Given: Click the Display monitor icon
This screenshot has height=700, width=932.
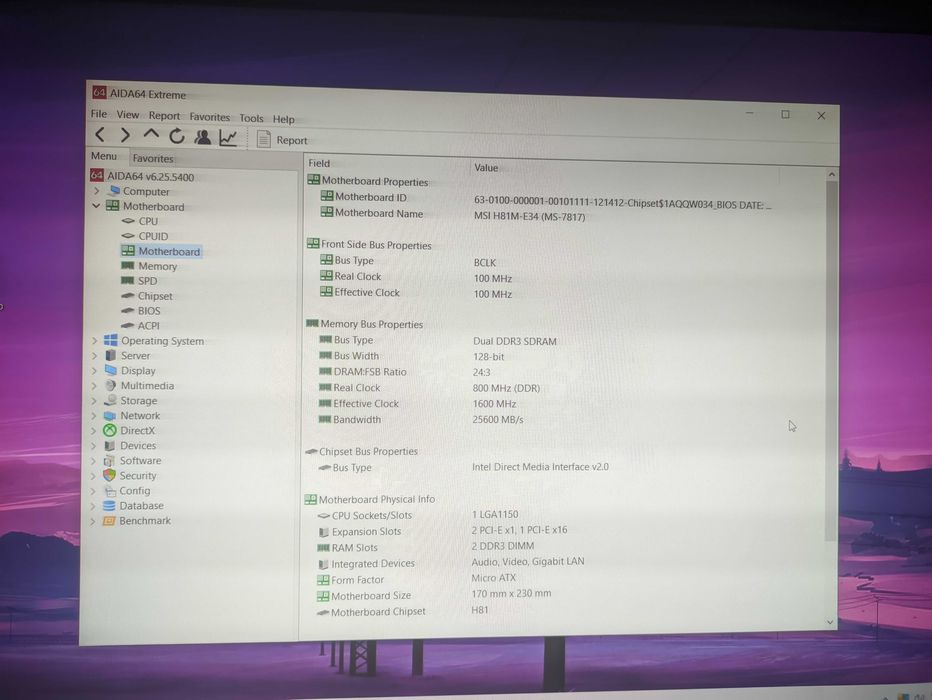Looking at the screenshot, I should click(110, 370).
